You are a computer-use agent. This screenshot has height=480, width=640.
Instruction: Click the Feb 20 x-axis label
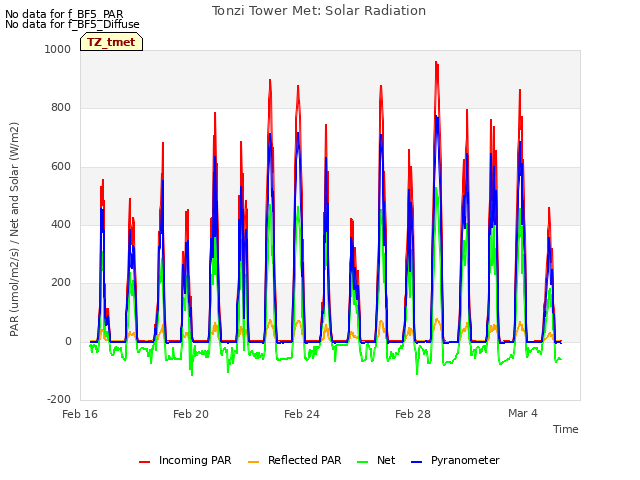(x=191, y=414)
